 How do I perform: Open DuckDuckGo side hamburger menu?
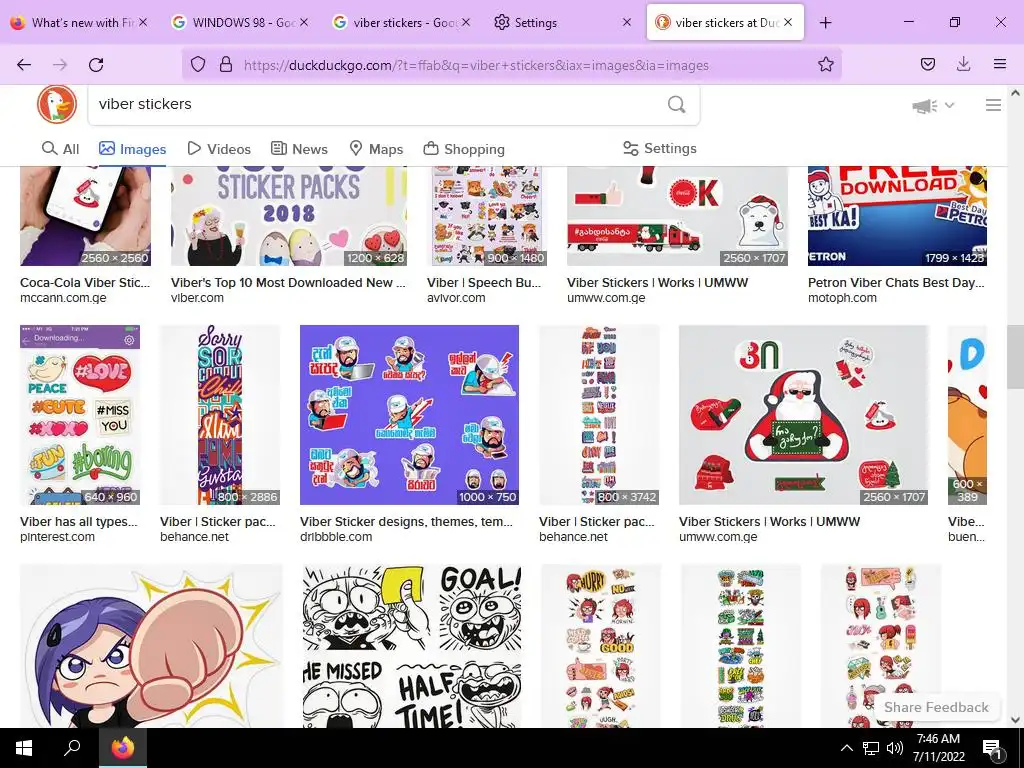[993, 105]
